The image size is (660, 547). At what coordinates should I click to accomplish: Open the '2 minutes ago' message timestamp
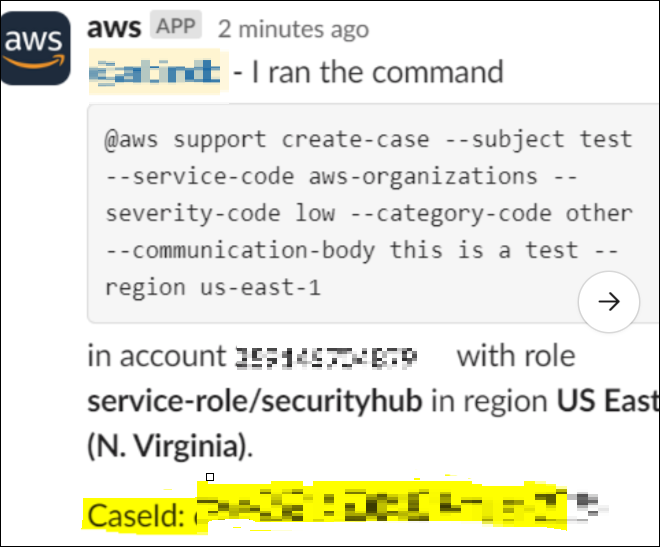click(293, 29)
